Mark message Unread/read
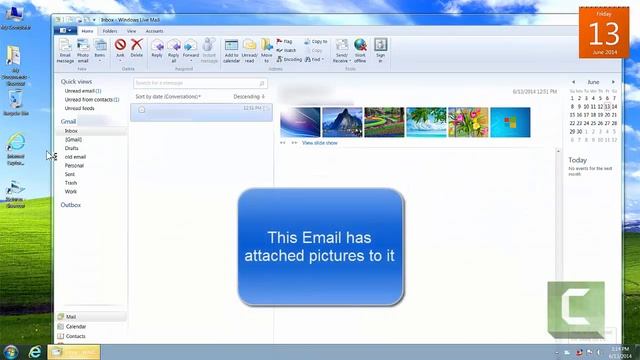This screenshot has width=640, height=360. 249,51
